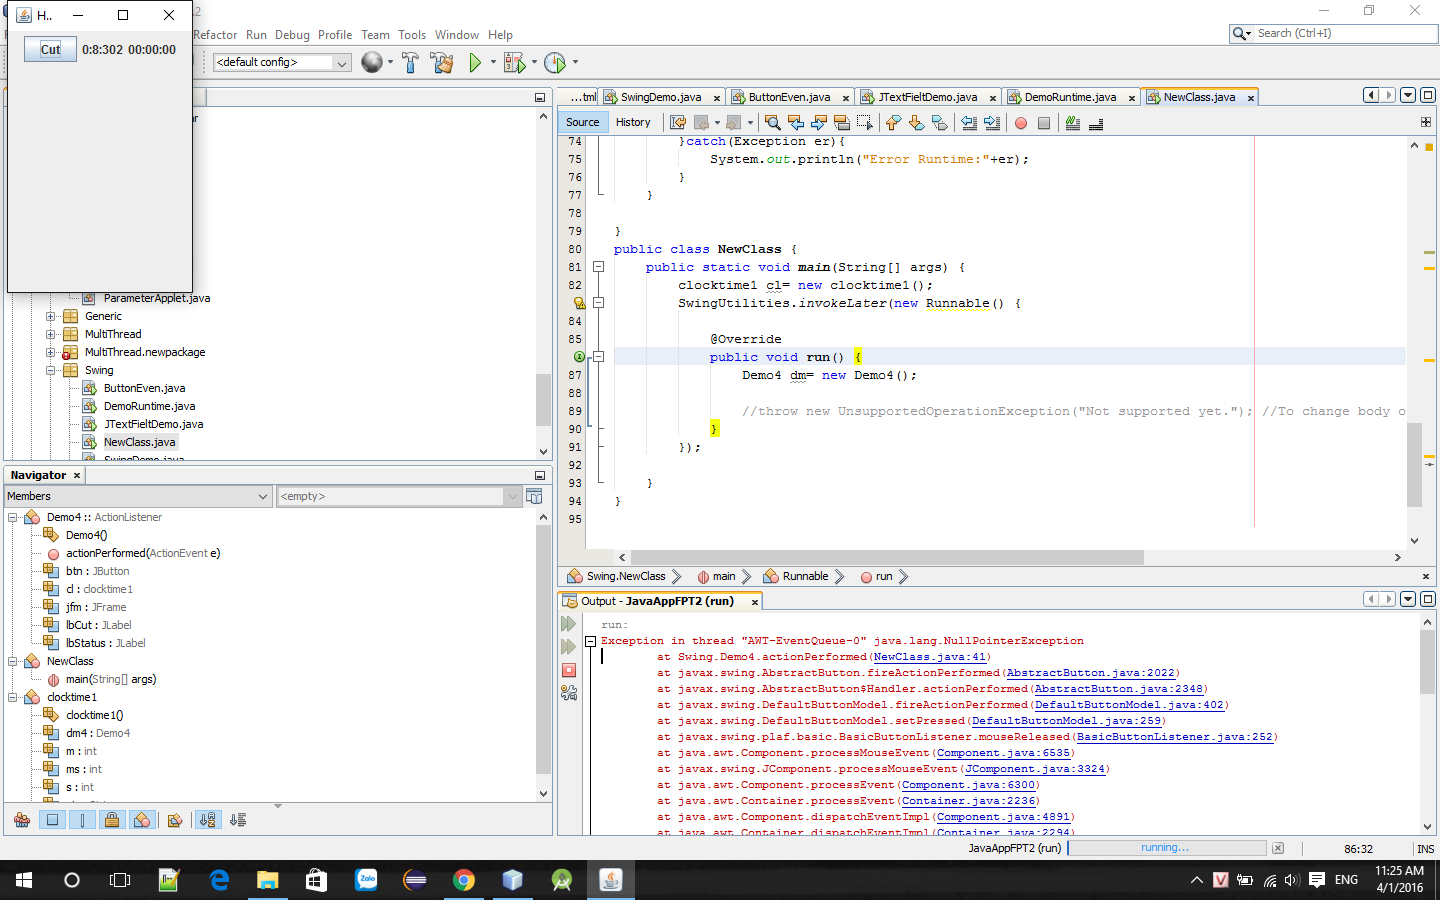This screenshot has width=1440, height=900.
Task: Click the Build Project hammer icon
Action: pos(410,62)
